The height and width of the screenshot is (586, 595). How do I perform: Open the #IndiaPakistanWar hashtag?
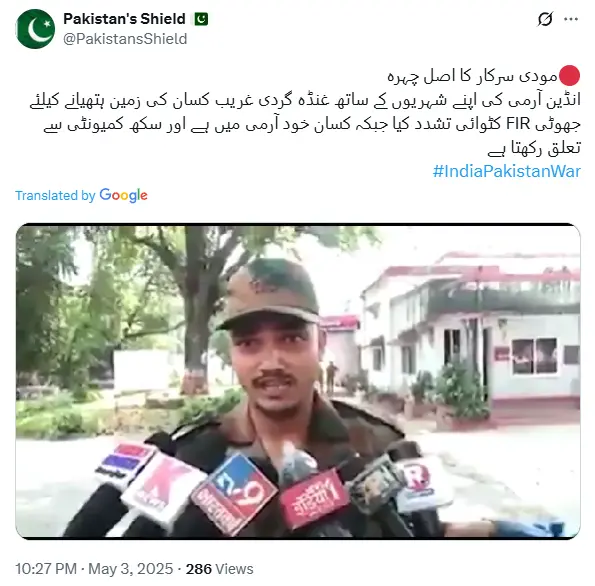click(x=507, y=171)
